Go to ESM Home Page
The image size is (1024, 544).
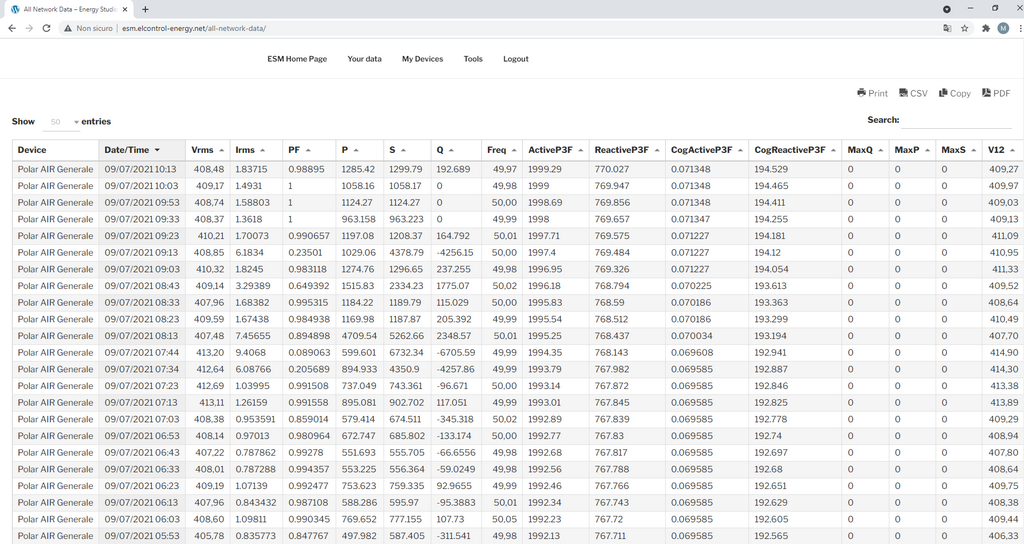[x=297, y=59]
